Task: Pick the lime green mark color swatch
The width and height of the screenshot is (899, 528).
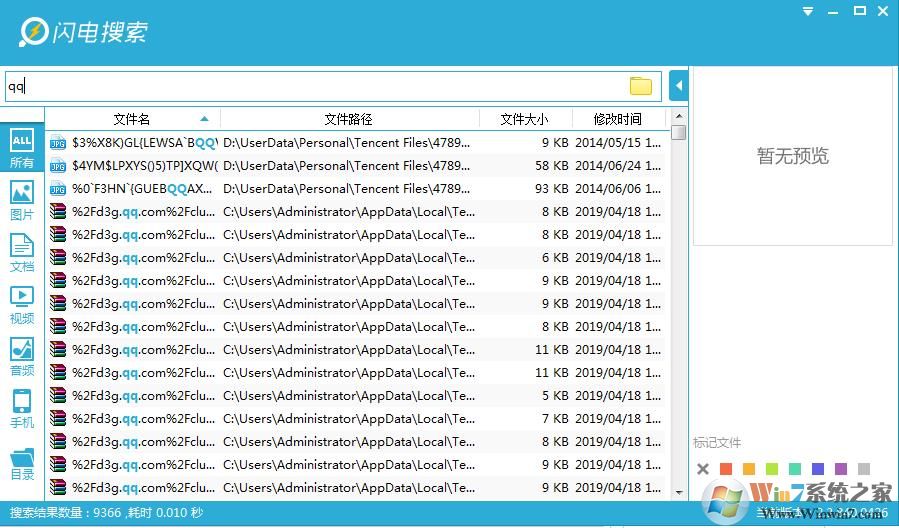Action: tap(772, 469)
